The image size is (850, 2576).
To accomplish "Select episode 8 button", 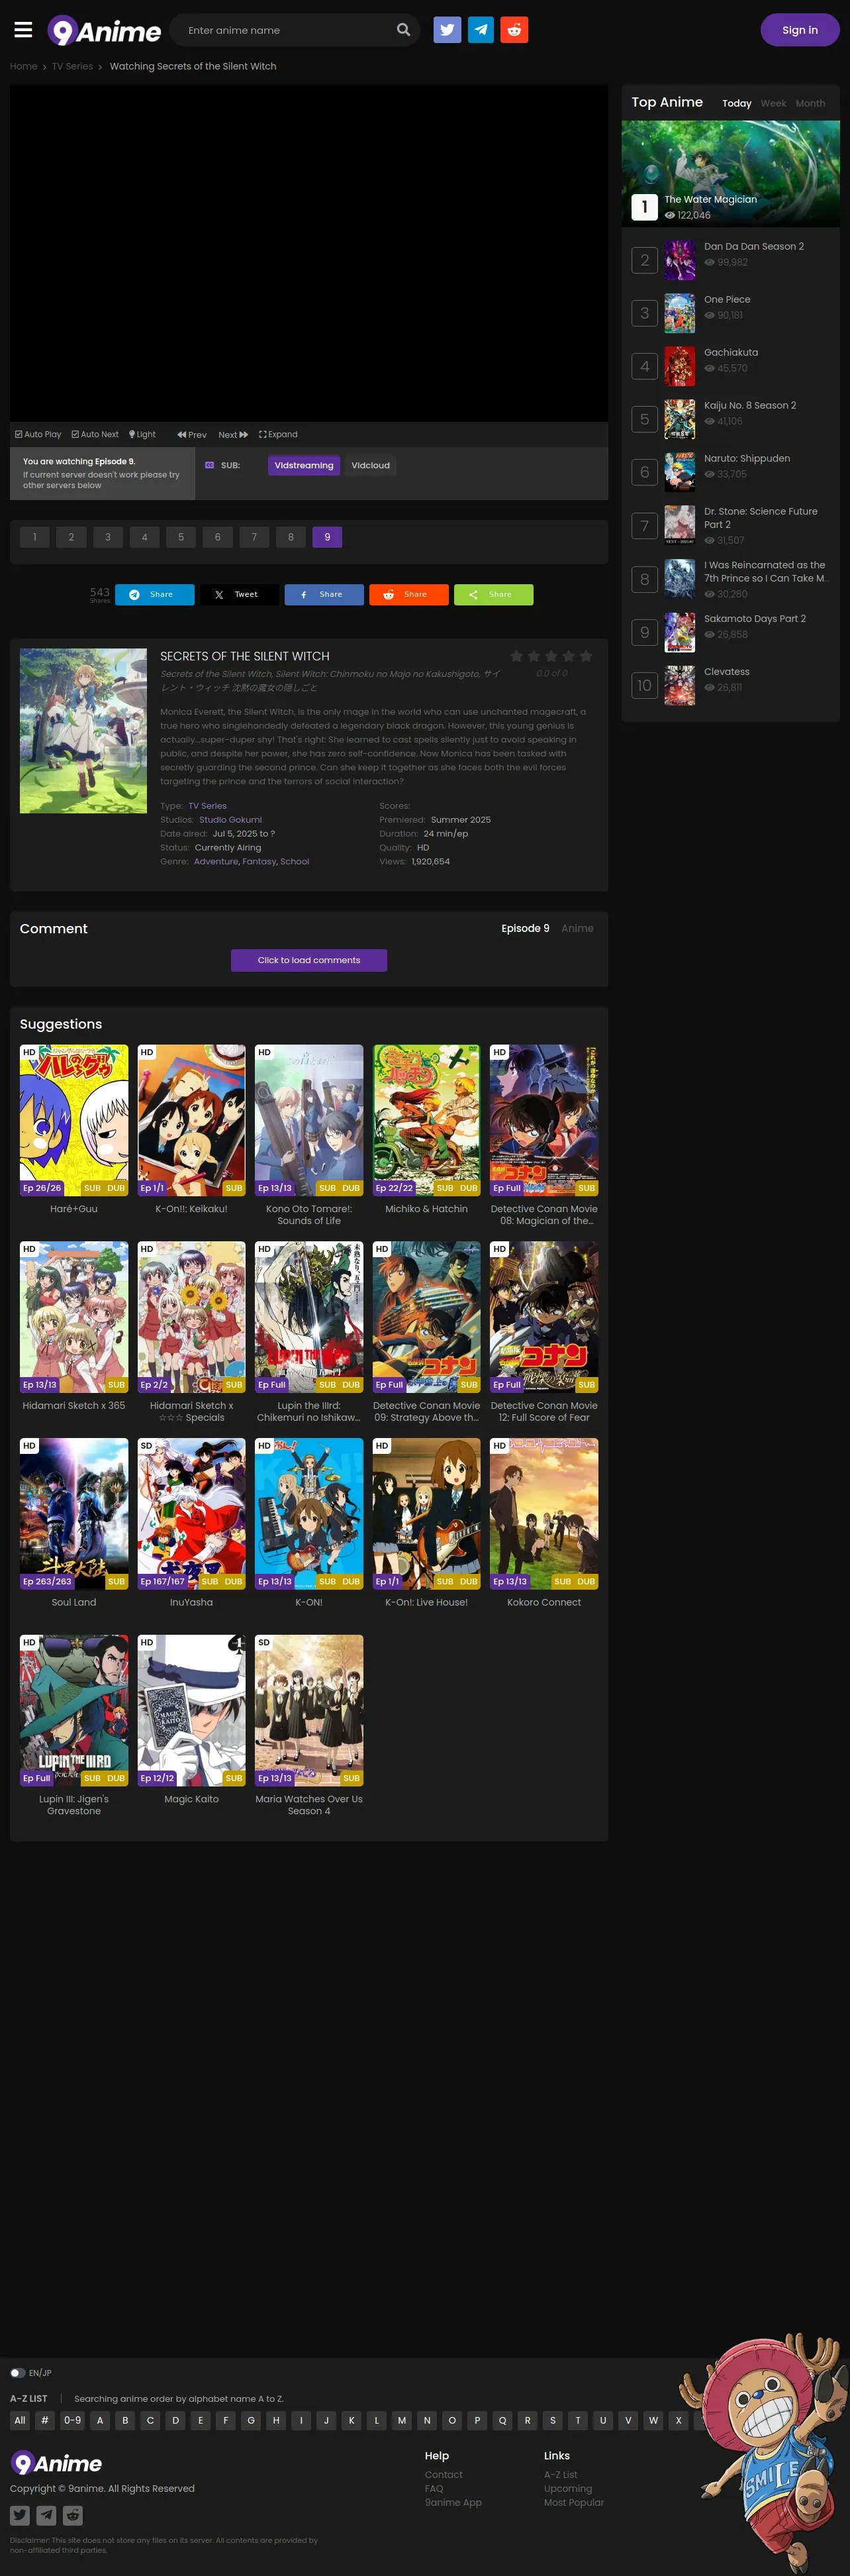I will 291,537.
